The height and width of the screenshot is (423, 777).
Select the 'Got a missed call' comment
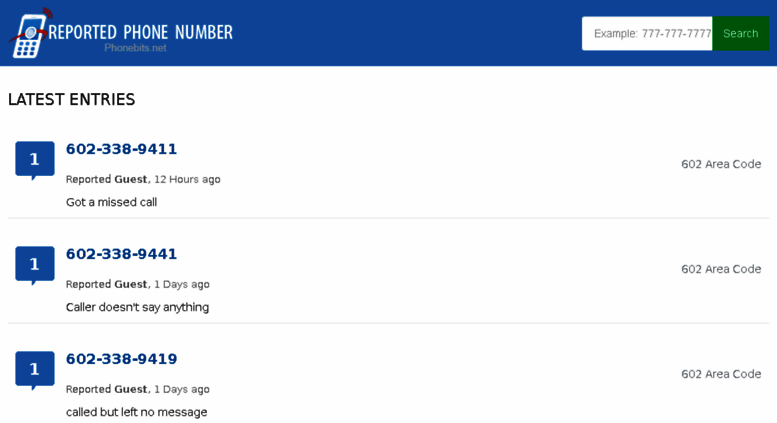click(111, 202)
